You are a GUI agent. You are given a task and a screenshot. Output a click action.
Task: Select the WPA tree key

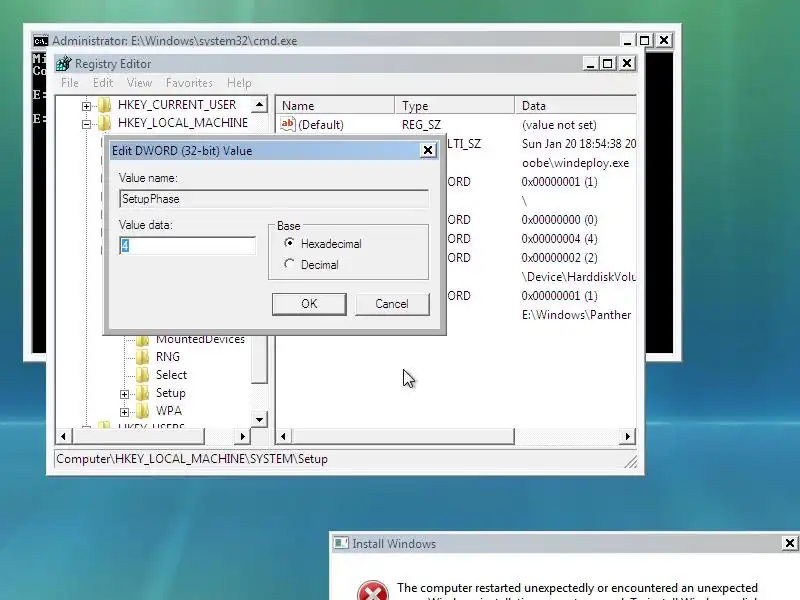coord(169,411)
